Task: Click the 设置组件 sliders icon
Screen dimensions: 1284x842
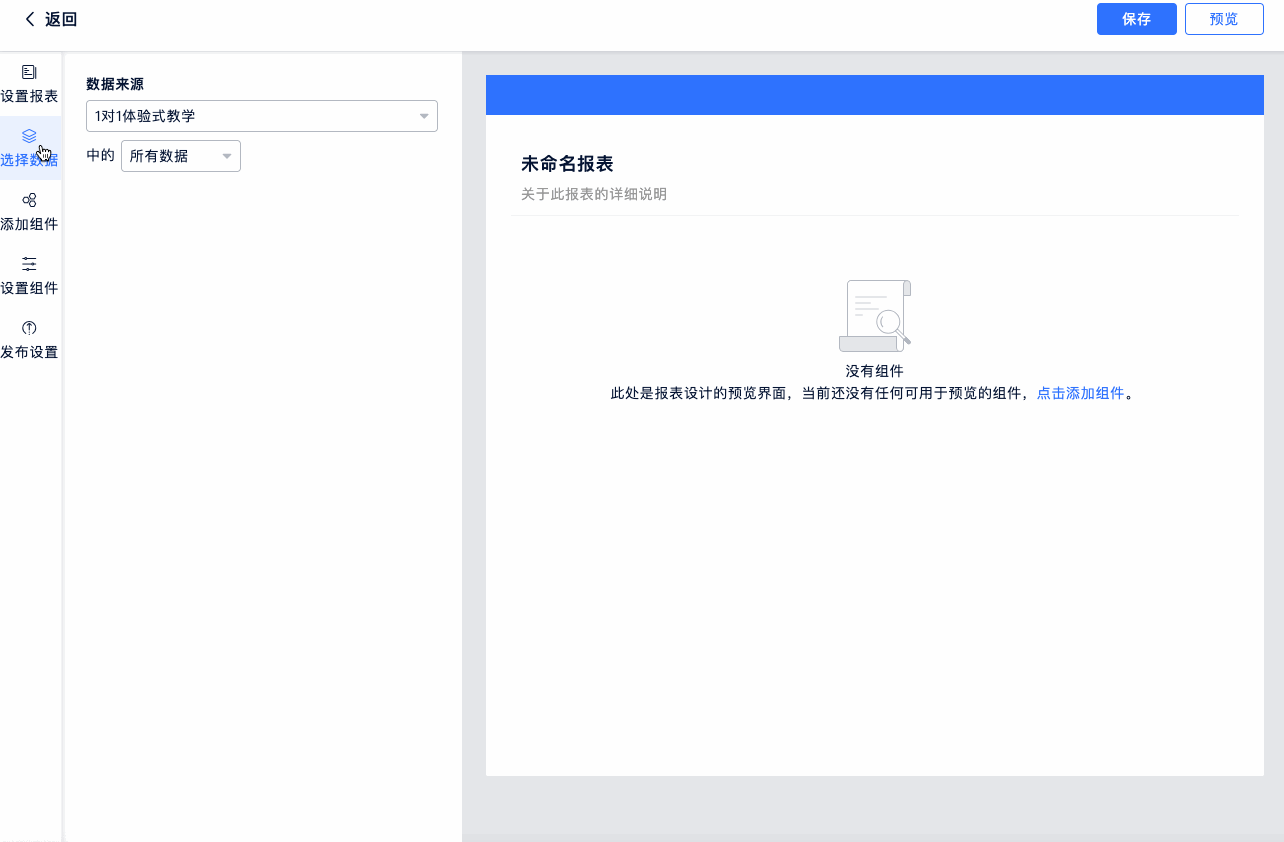Action: [x=29, y=264]
